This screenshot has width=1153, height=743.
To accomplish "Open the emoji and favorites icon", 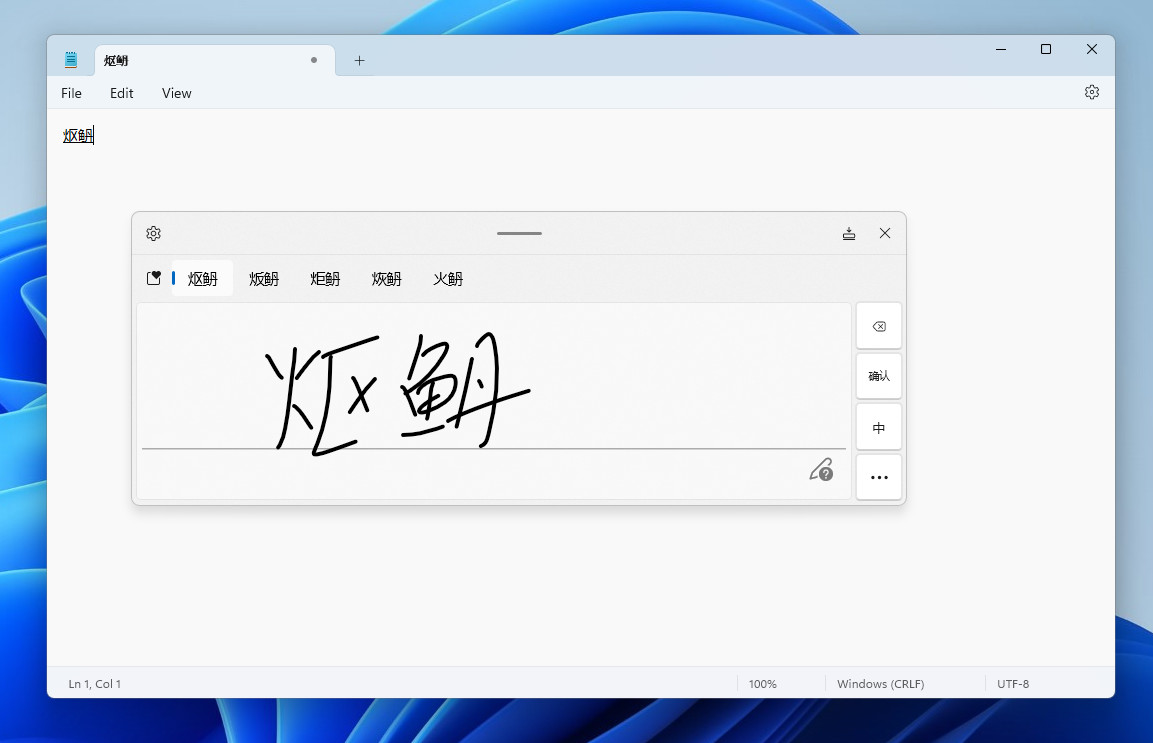I will pyautogui.click(x=154, y=279).
